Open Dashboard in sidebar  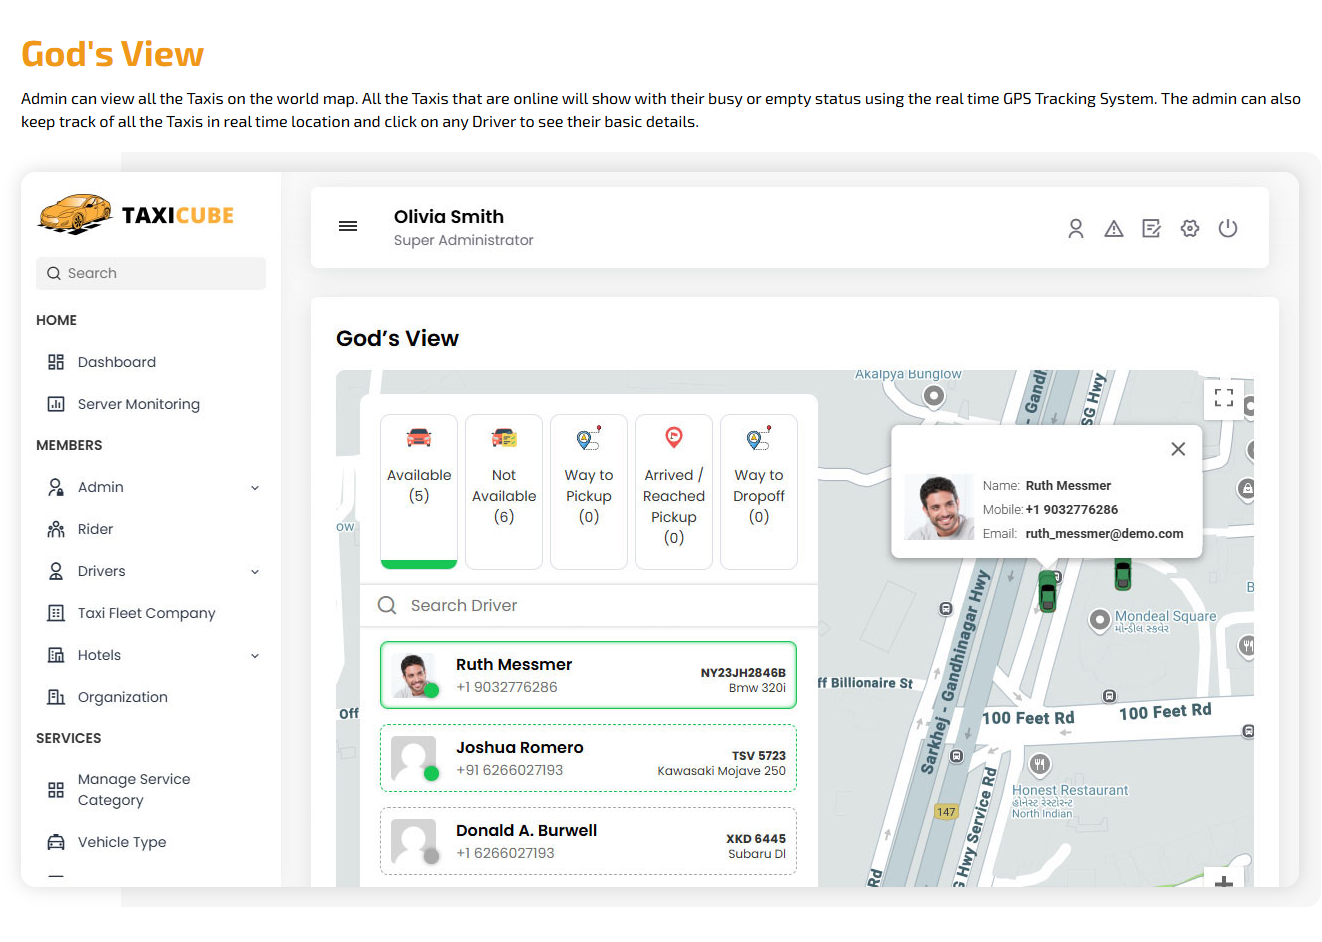tap(117, 362)
